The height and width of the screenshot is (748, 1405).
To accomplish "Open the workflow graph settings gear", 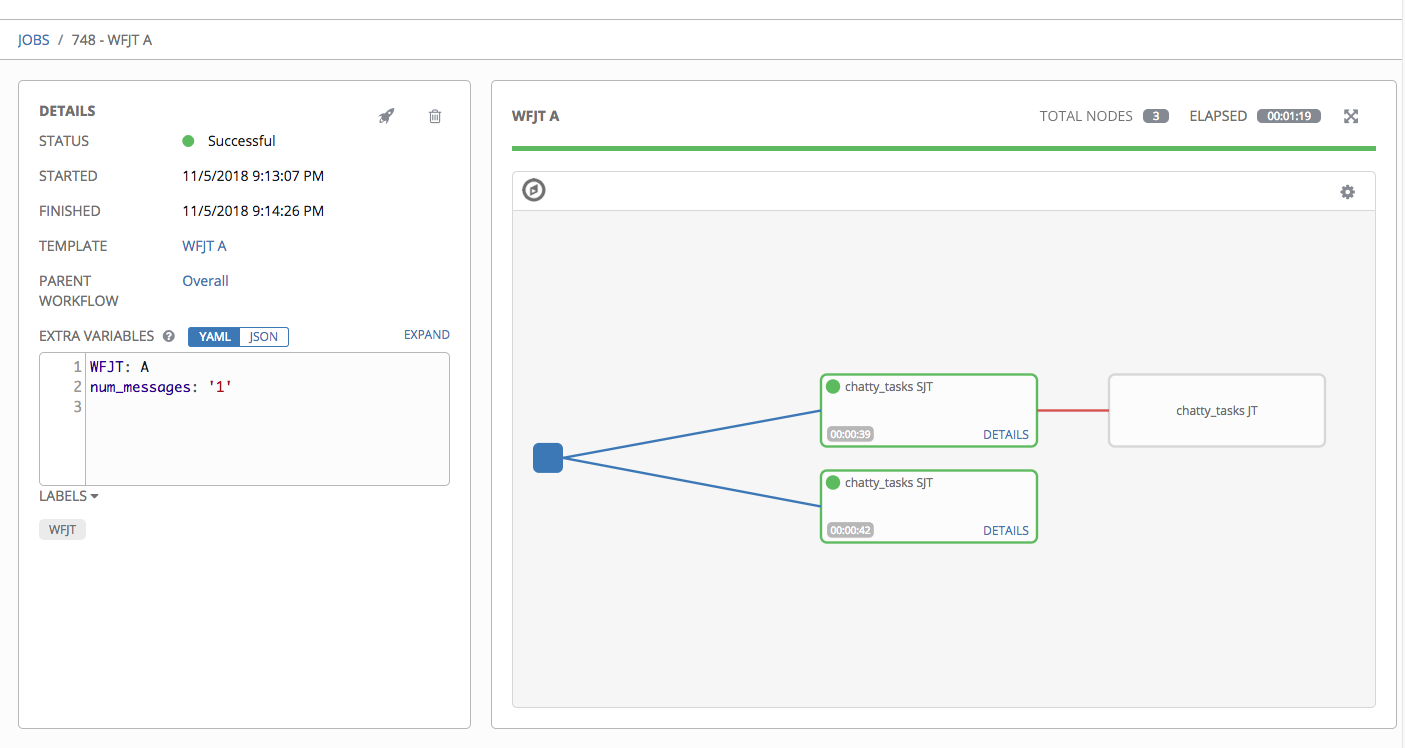I will 1348,192.
